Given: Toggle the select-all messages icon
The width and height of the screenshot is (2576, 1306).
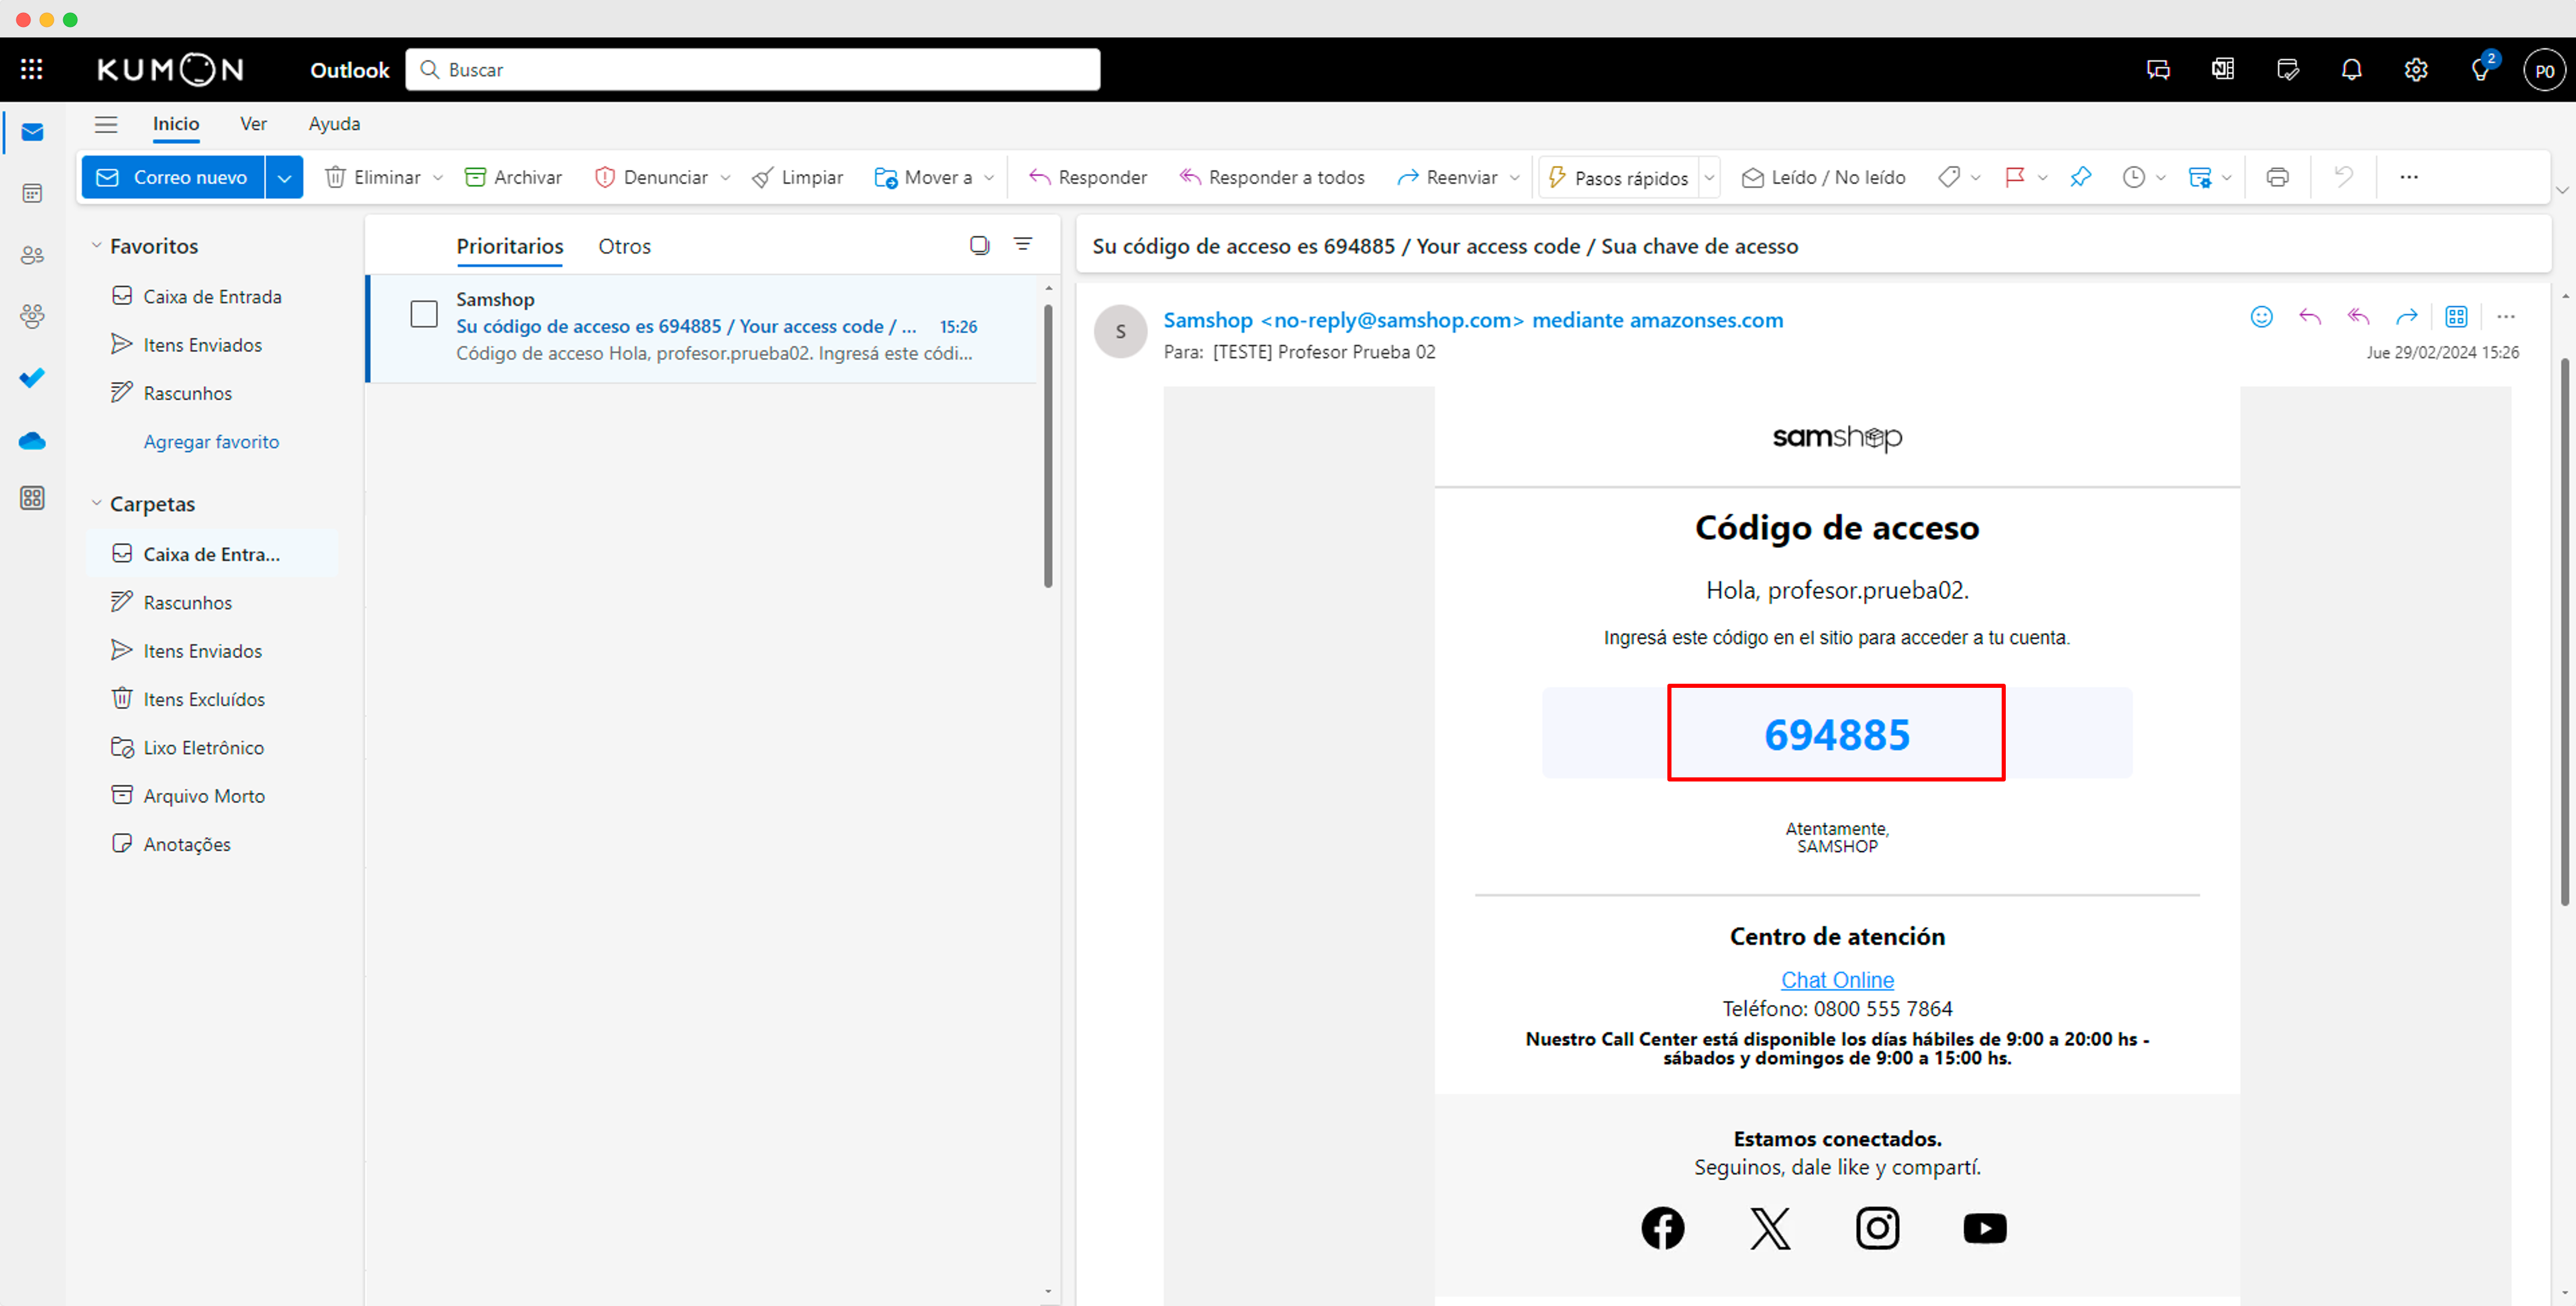Looking at the screenshot, I should pos(979,245).
